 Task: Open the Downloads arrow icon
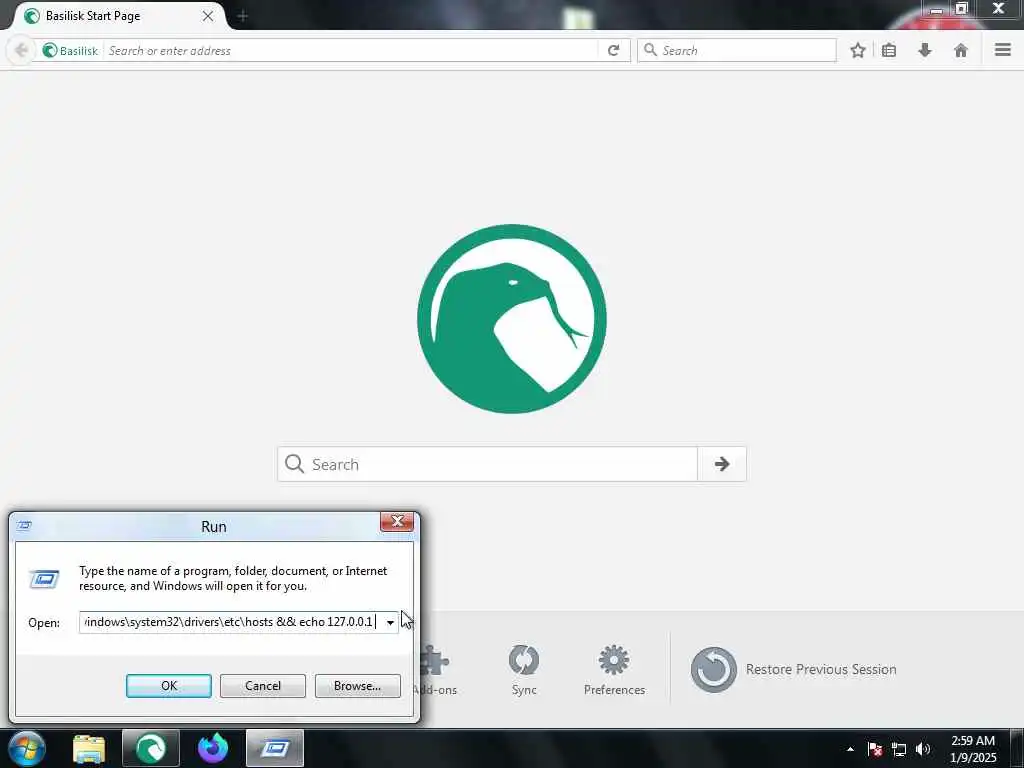(x=925, y=50)
